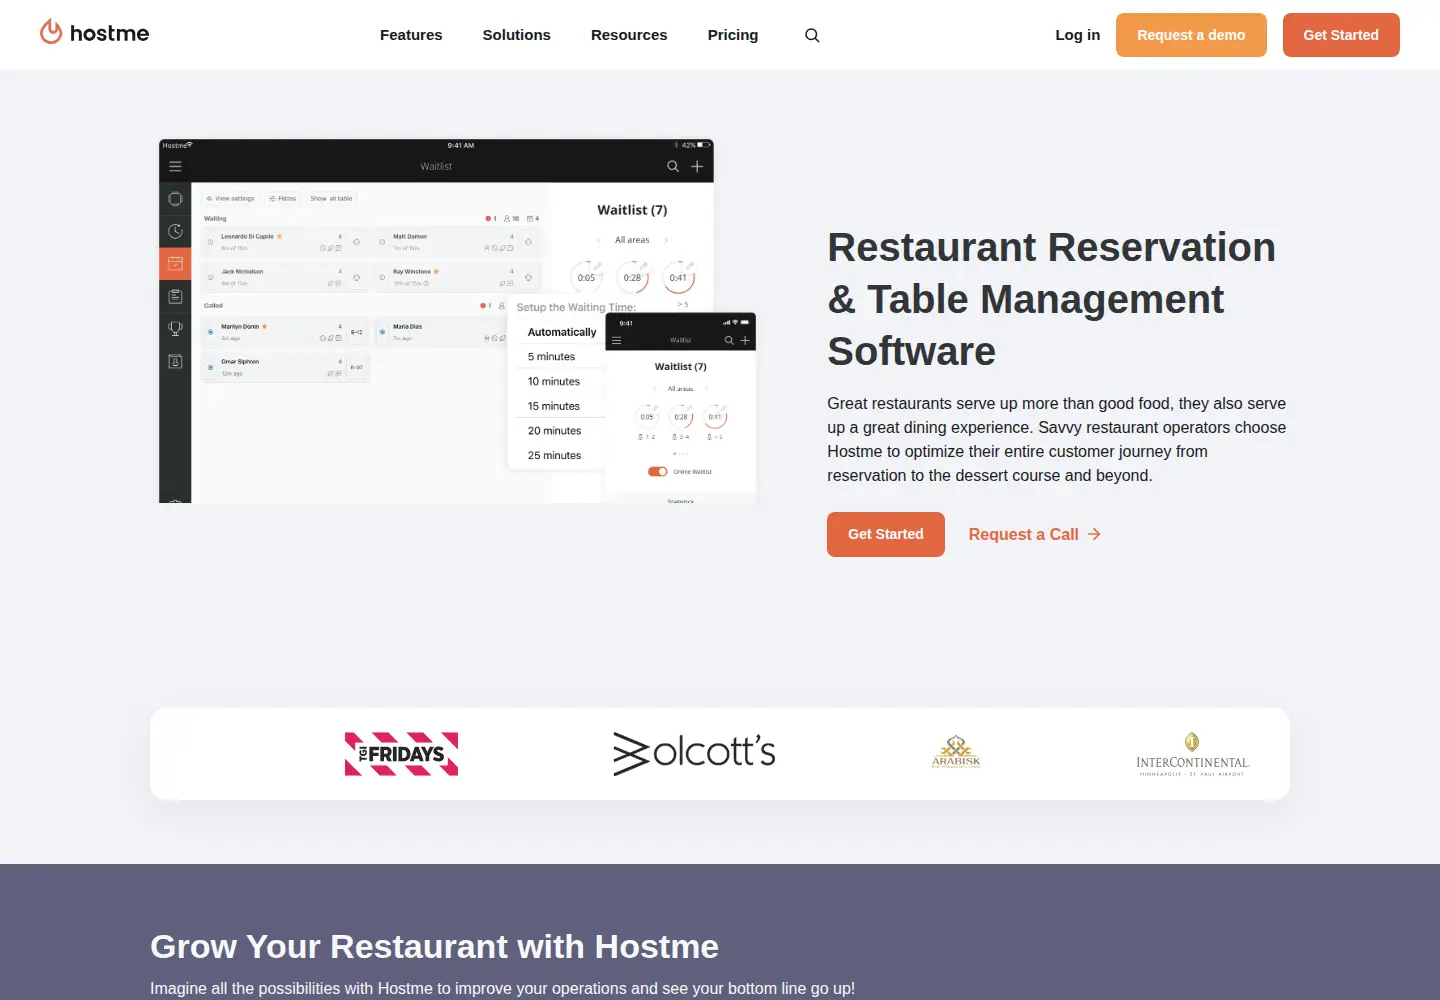This screenshot has height=1000, width=1440.
Task: Click the tables icon in the tablet sidebar
Action: 175,199
